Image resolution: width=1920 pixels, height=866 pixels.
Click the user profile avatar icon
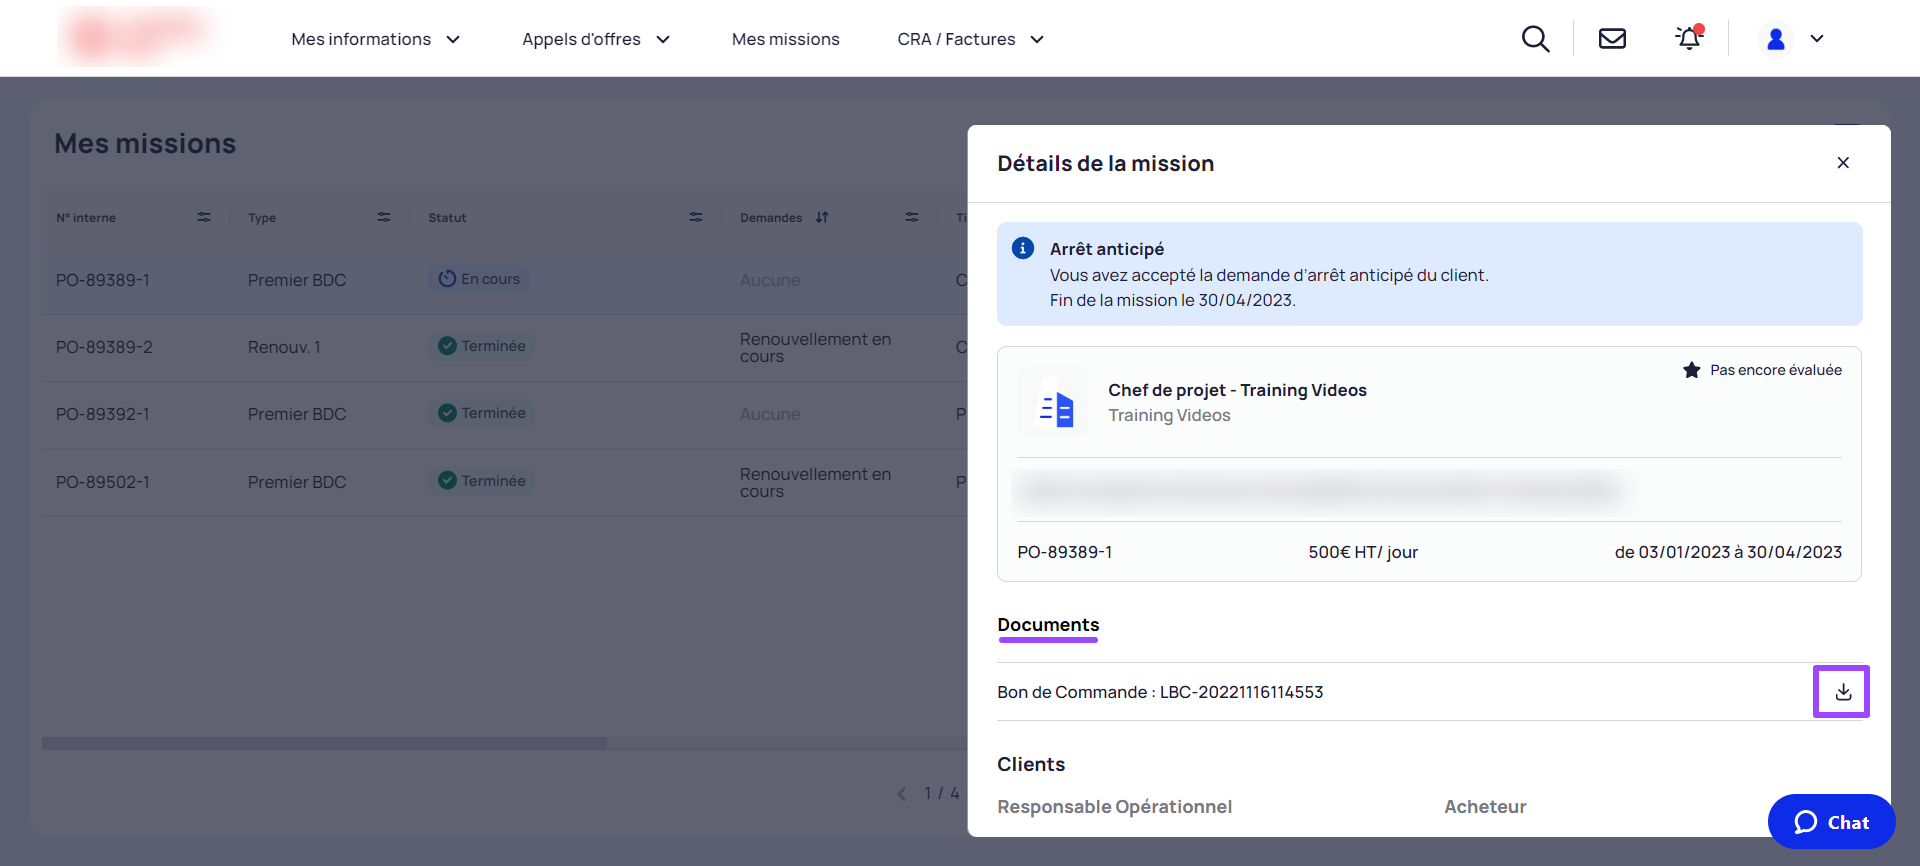tap(1776, 39)
